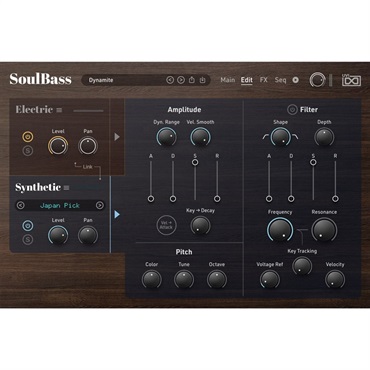The height and width of the screenshot is (370, 370).
Task: Click the SoulBass logo title
Action: (40, 79)
